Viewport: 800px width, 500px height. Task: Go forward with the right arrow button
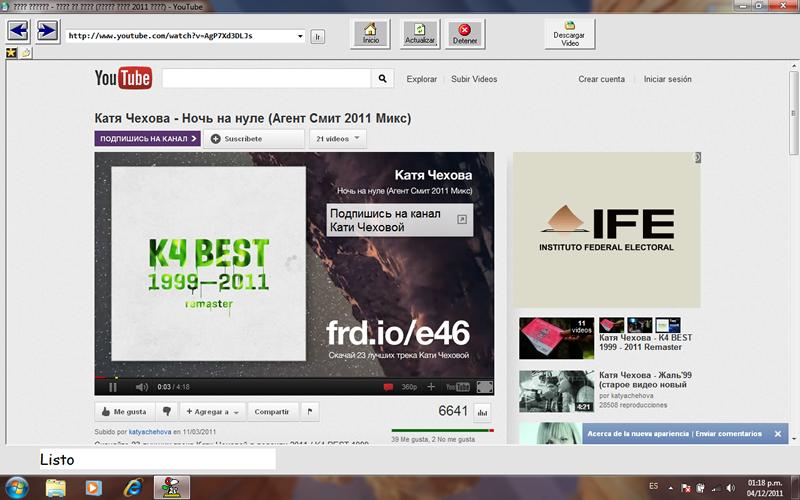(47, 31)
